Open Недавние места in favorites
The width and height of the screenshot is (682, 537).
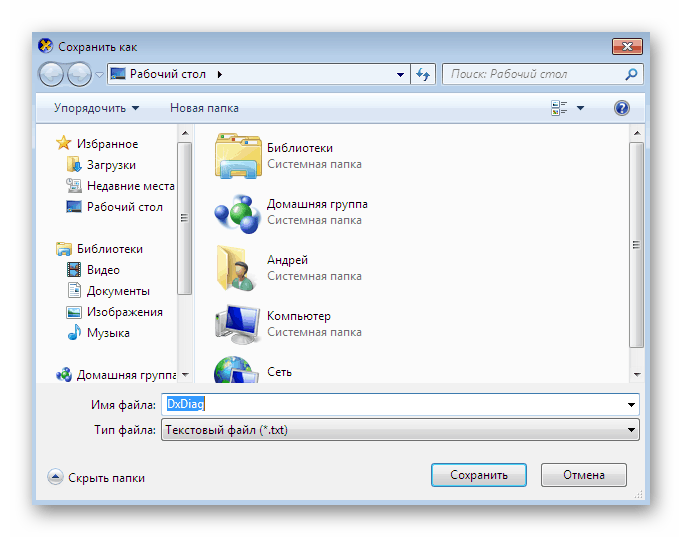[130, 186]
